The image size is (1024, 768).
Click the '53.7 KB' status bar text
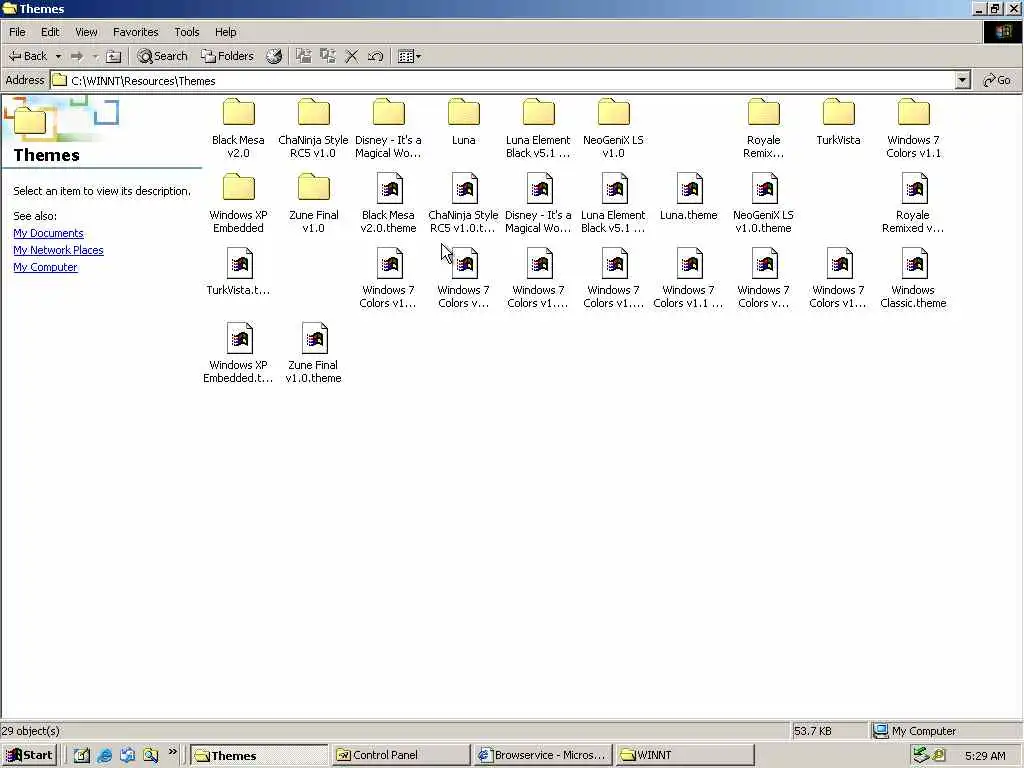(x=812, y=731)
